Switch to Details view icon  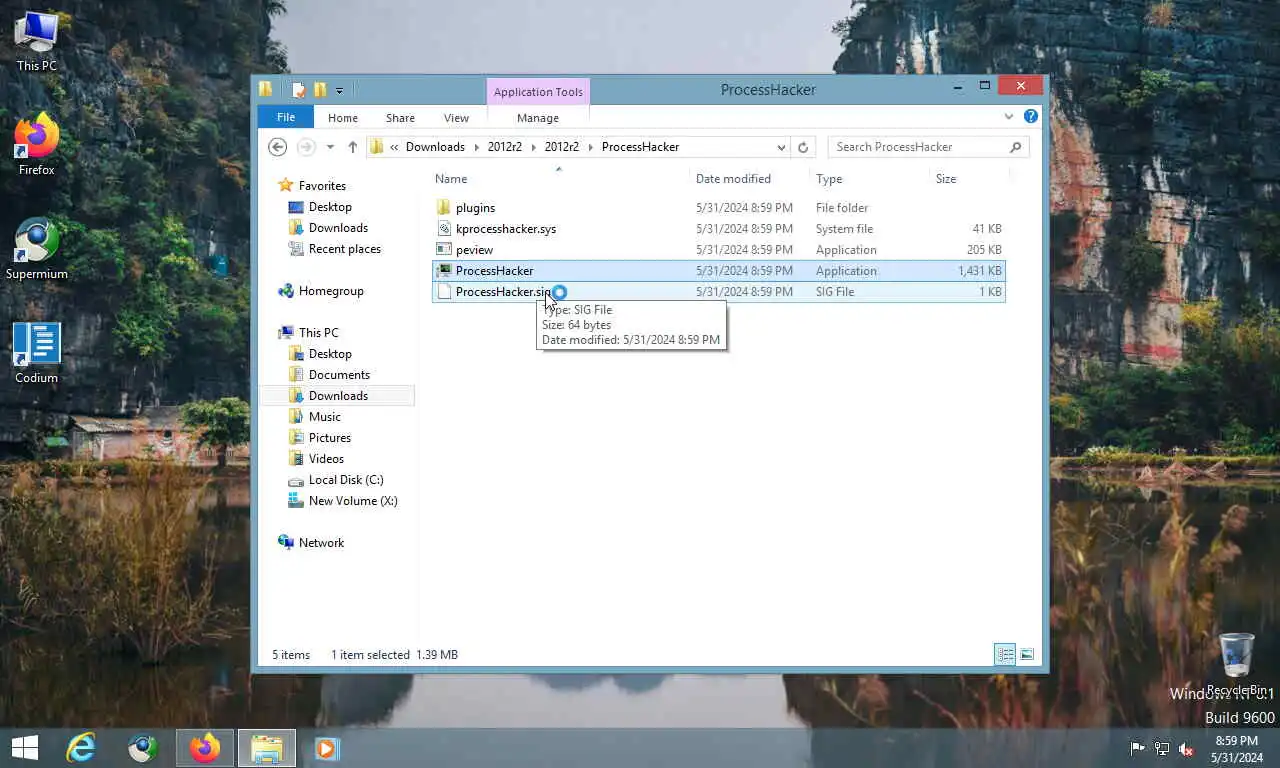click(1005, 655)
